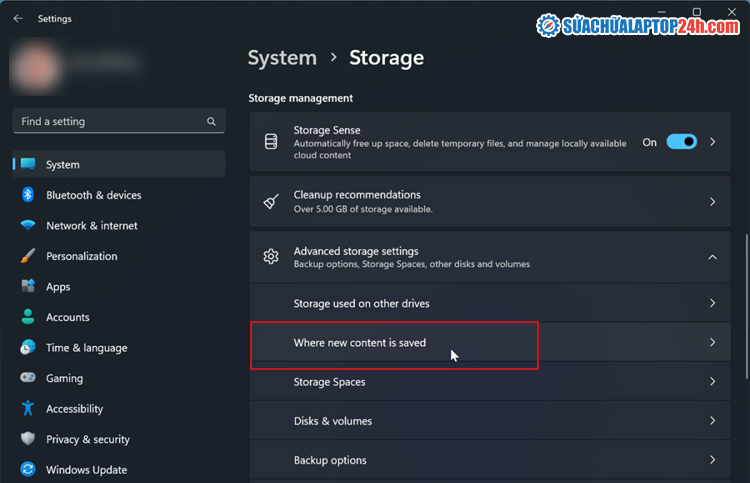750x483 pixels.
Task: Collapse the Advanced storage settings section
Action: coord(712,257)
